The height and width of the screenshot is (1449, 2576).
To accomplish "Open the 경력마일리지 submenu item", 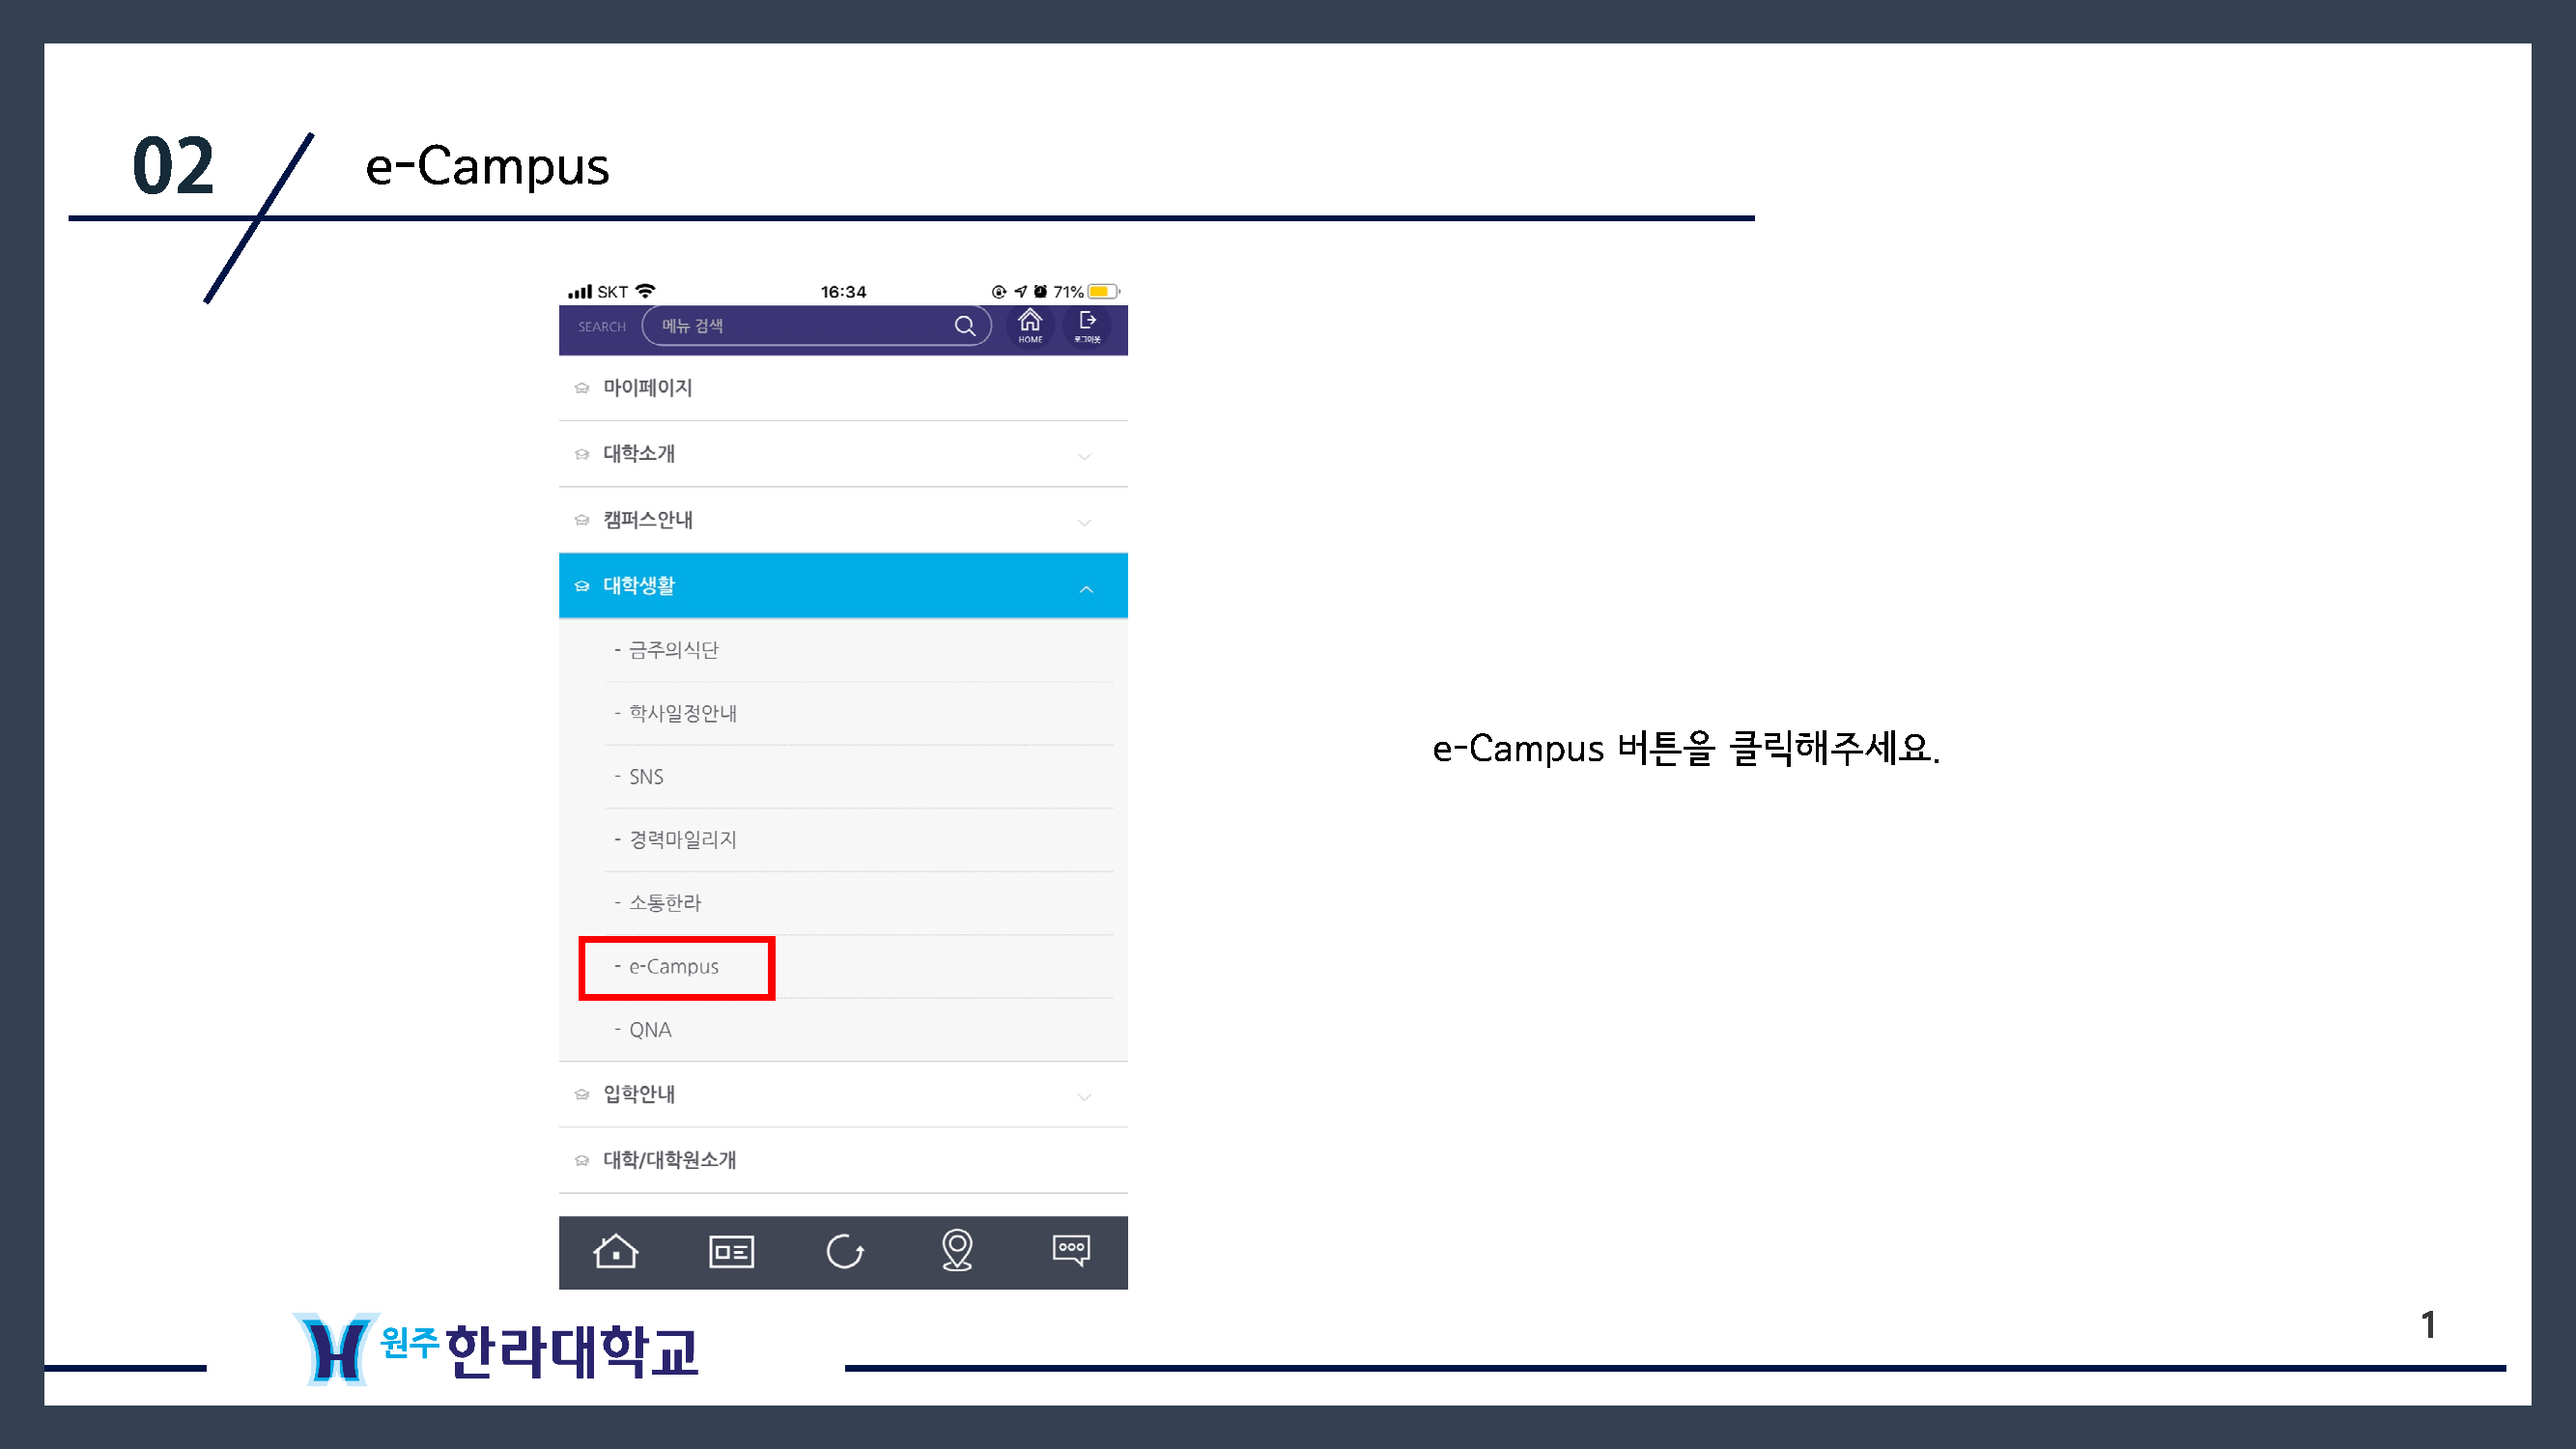I will (682, 840).
